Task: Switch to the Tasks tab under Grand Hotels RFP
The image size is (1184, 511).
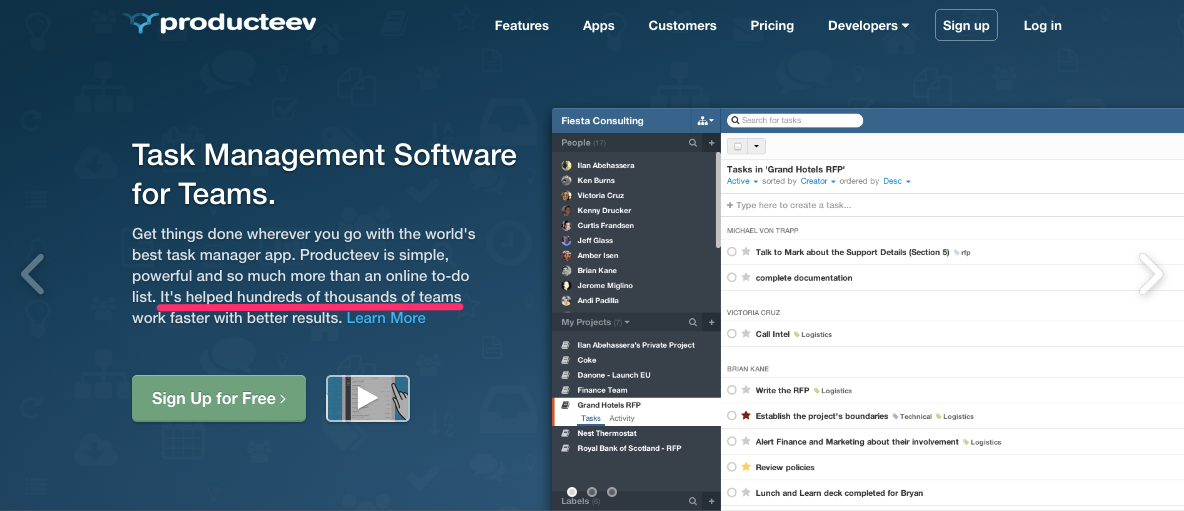Action: pyautogui.click(x=591, y=419)
